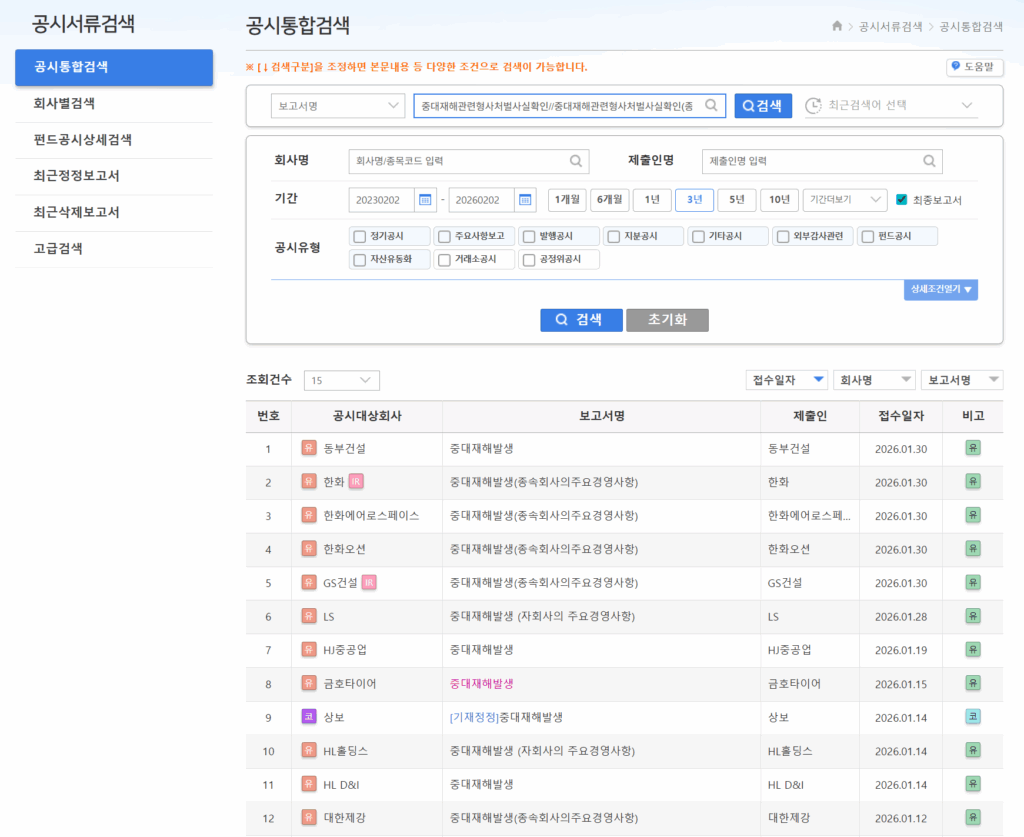Open the start date calendar picker
Screen dimensions: 1024x837
click(426, 200)
